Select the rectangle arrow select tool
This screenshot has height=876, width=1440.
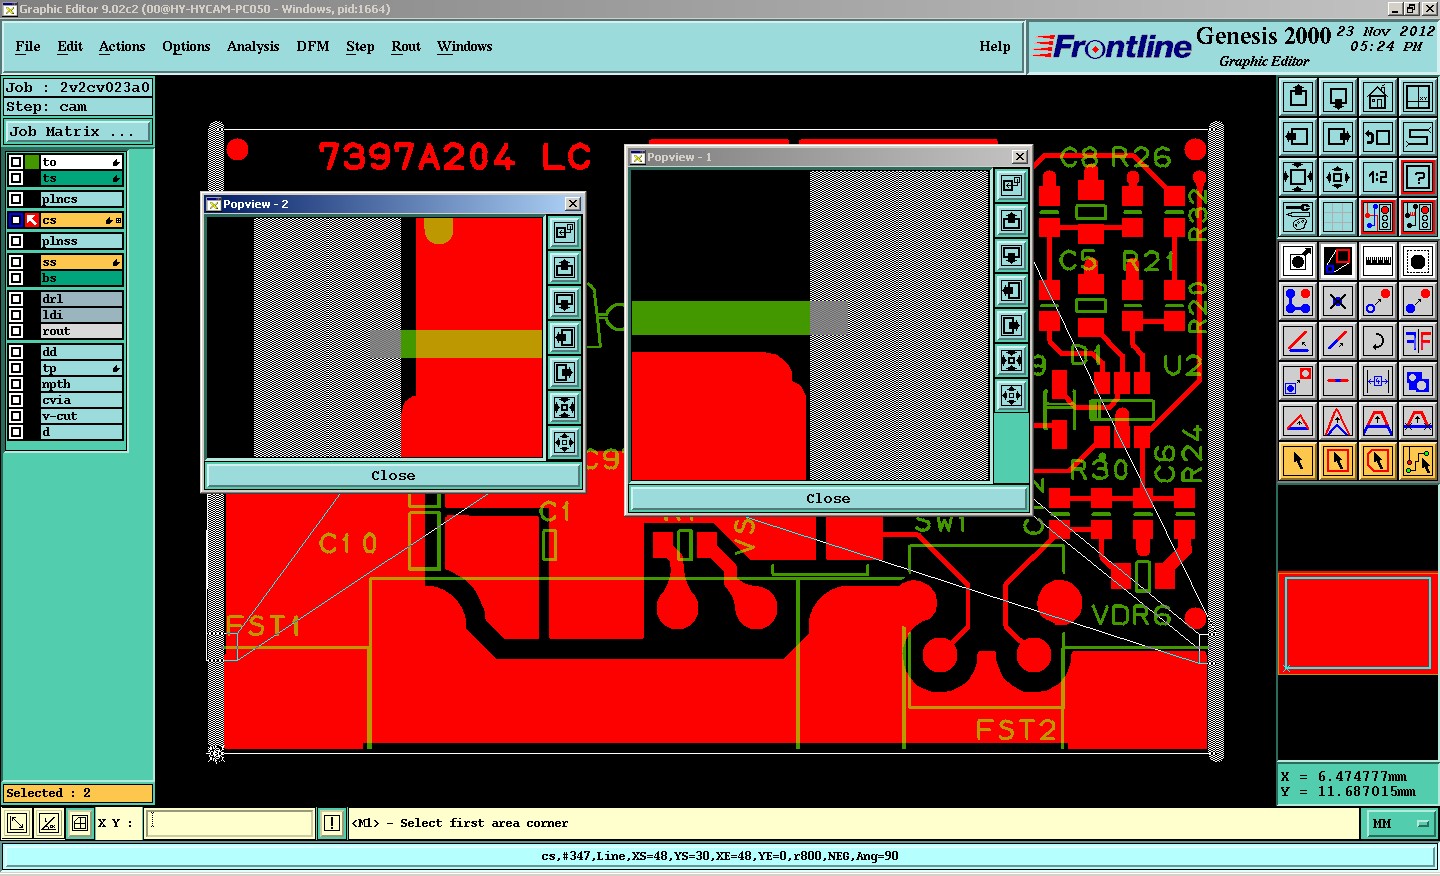tap(1338, 461)
